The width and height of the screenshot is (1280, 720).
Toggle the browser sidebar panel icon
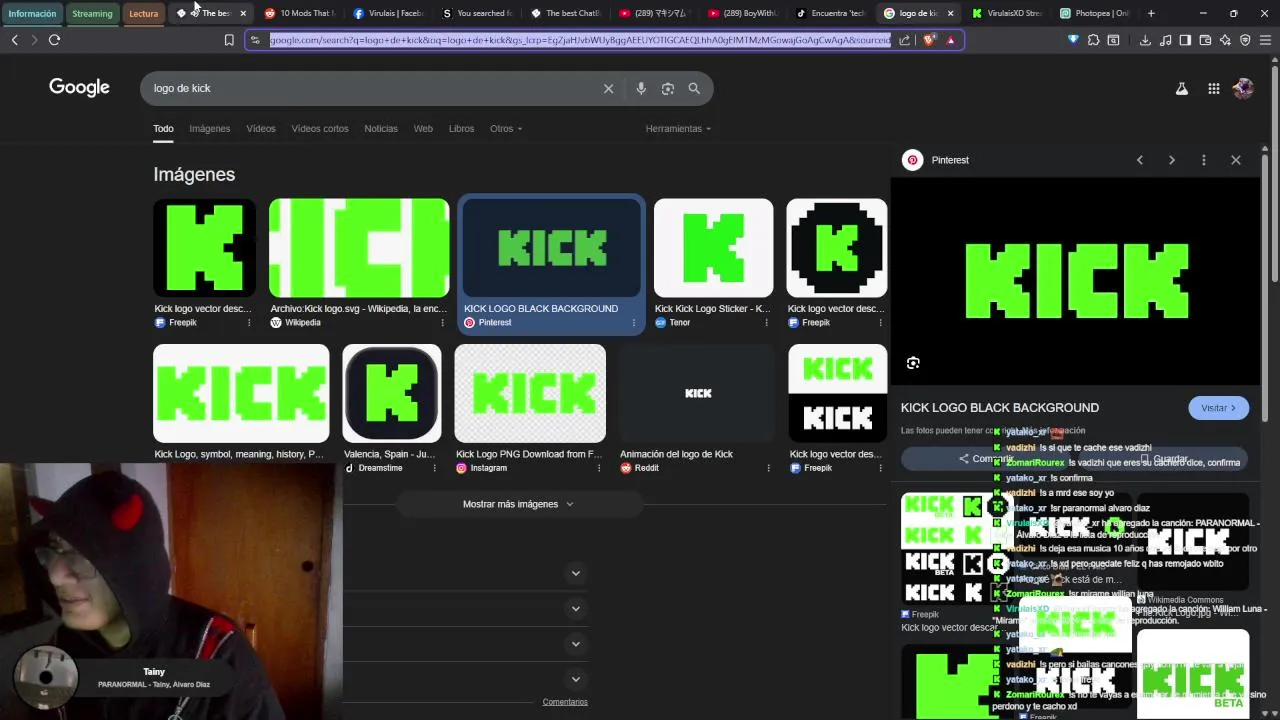pos(1185,40)
